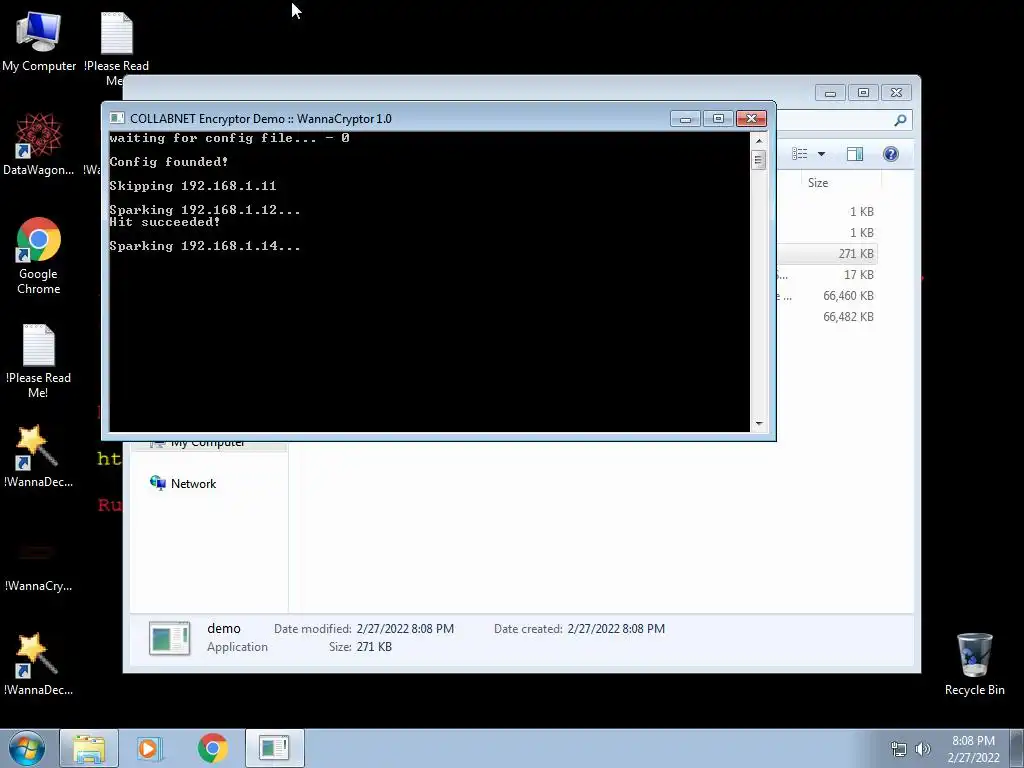The image size is (1024, 768).
Task: Maximize the Explorer window behind
Action: 863,93
